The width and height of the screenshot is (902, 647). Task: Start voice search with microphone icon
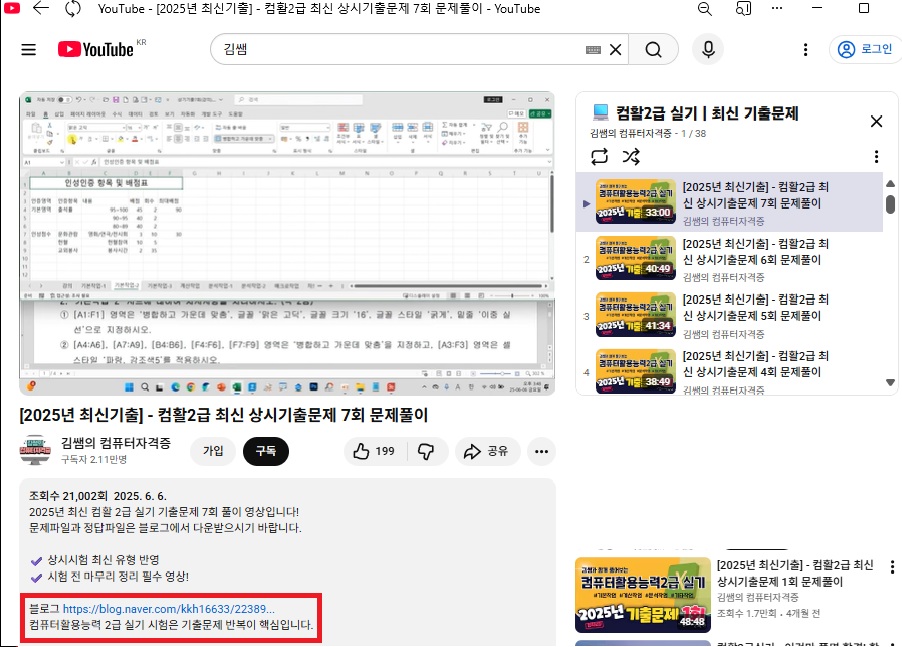pyautogui.click(x=708, y=49)
